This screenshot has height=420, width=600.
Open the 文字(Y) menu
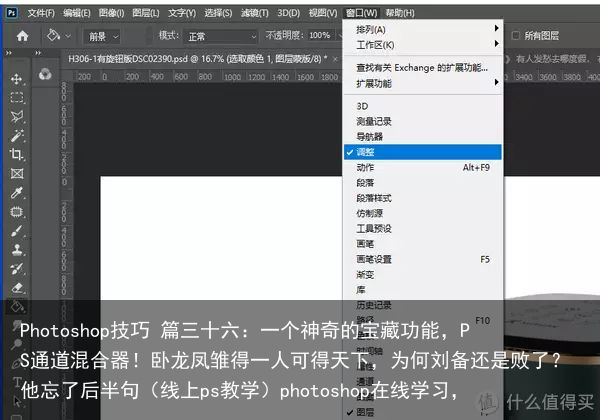point(182,13)
